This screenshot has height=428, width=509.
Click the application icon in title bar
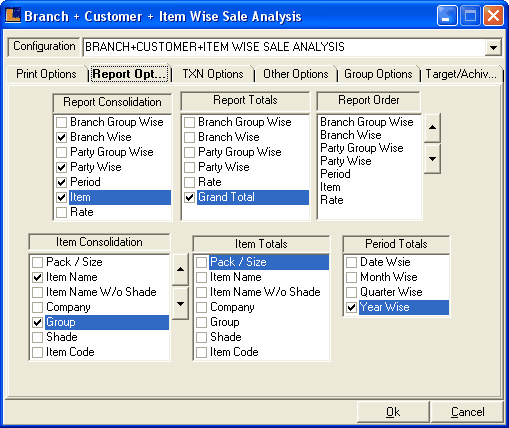coord(13,15)
